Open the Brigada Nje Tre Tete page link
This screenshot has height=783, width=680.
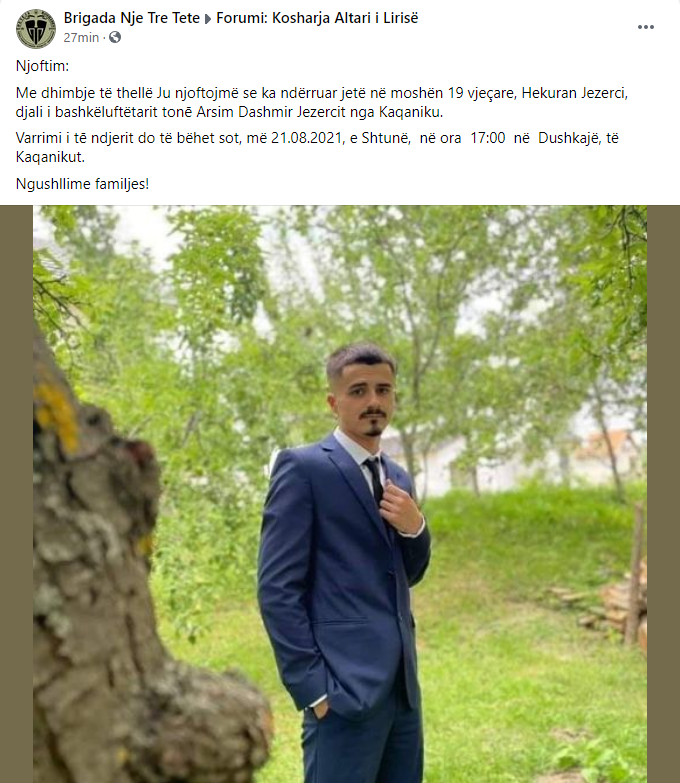pos(131,18)
